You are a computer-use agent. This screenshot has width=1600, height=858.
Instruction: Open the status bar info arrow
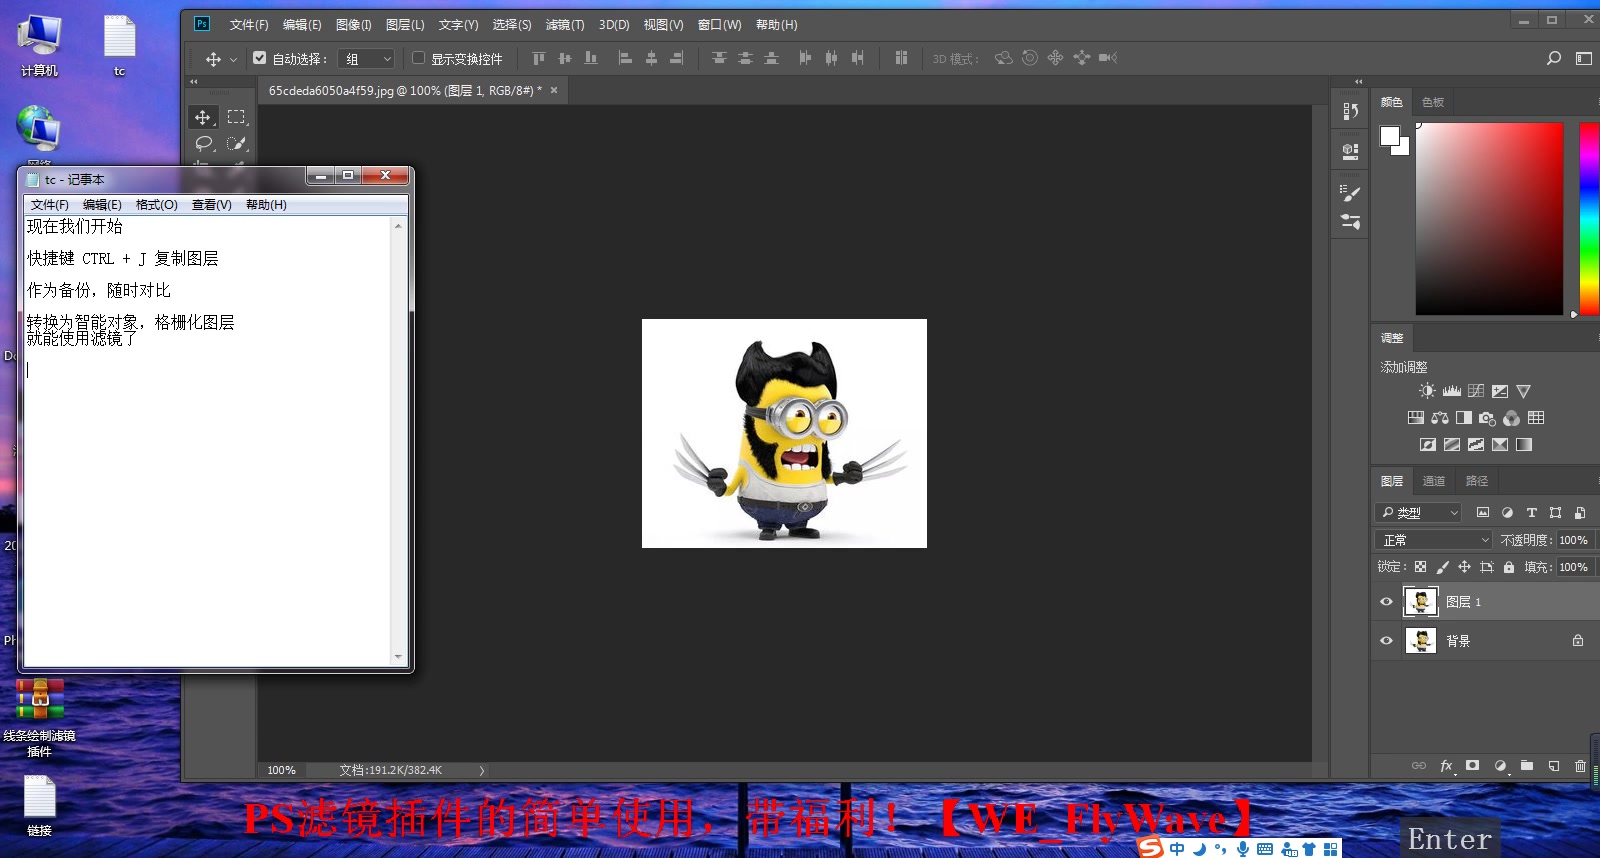point(482,771)
